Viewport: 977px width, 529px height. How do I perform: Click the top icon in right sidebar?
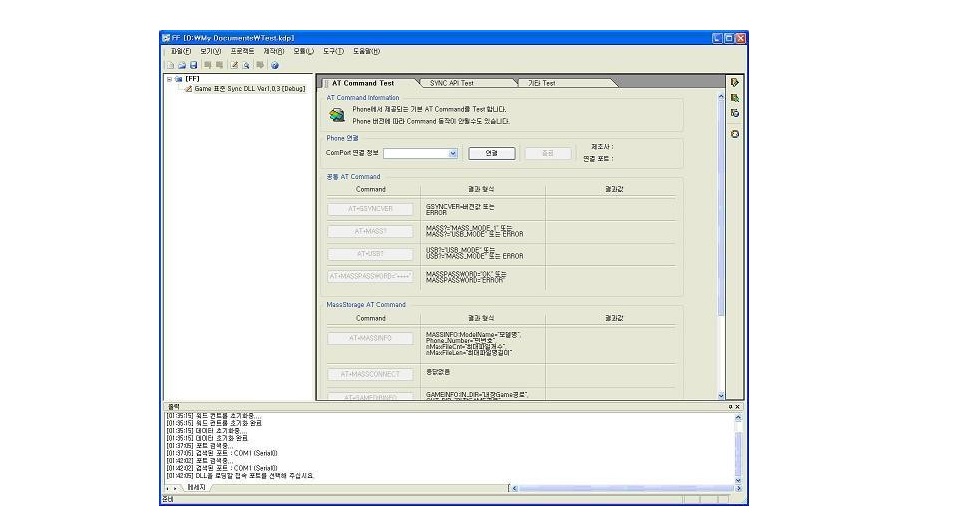[735, 82]
